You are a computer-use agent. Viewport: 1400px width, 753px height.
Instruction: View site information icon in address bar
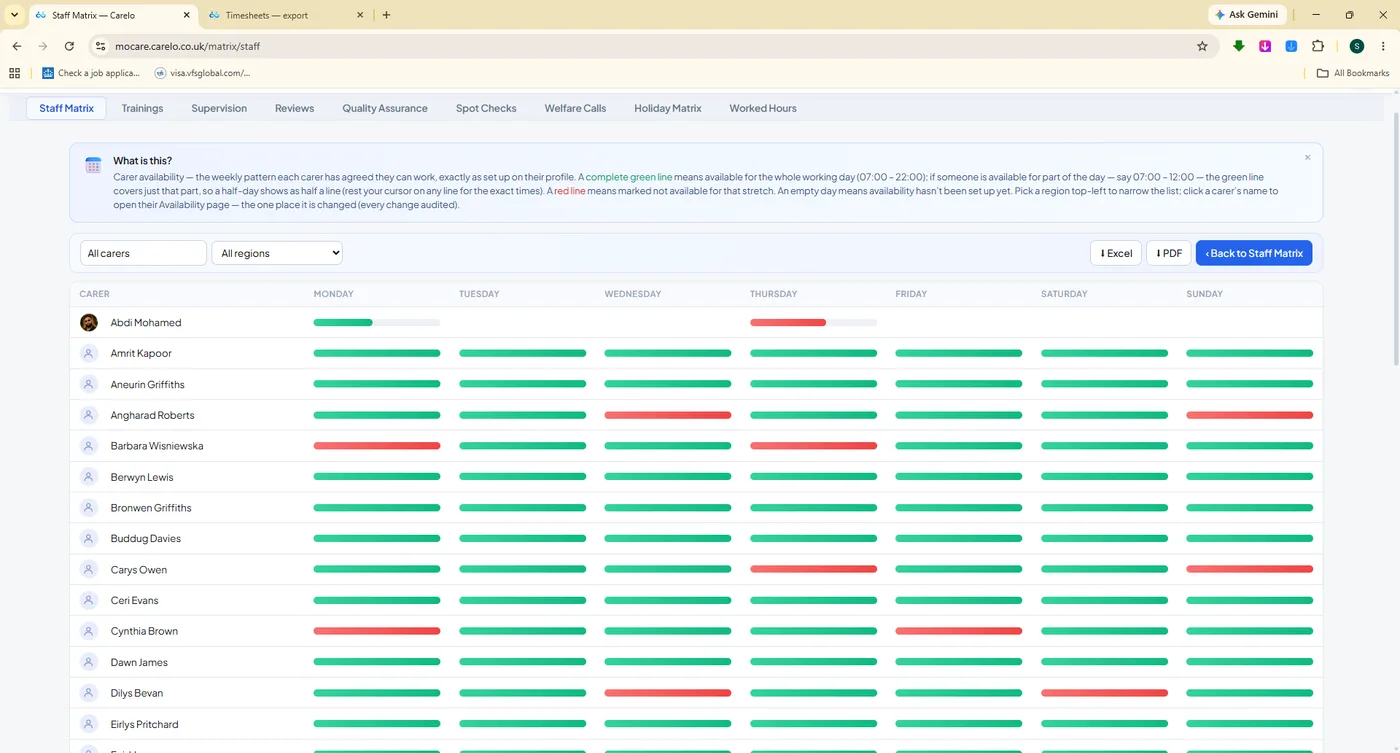click(x=99, y=46)
